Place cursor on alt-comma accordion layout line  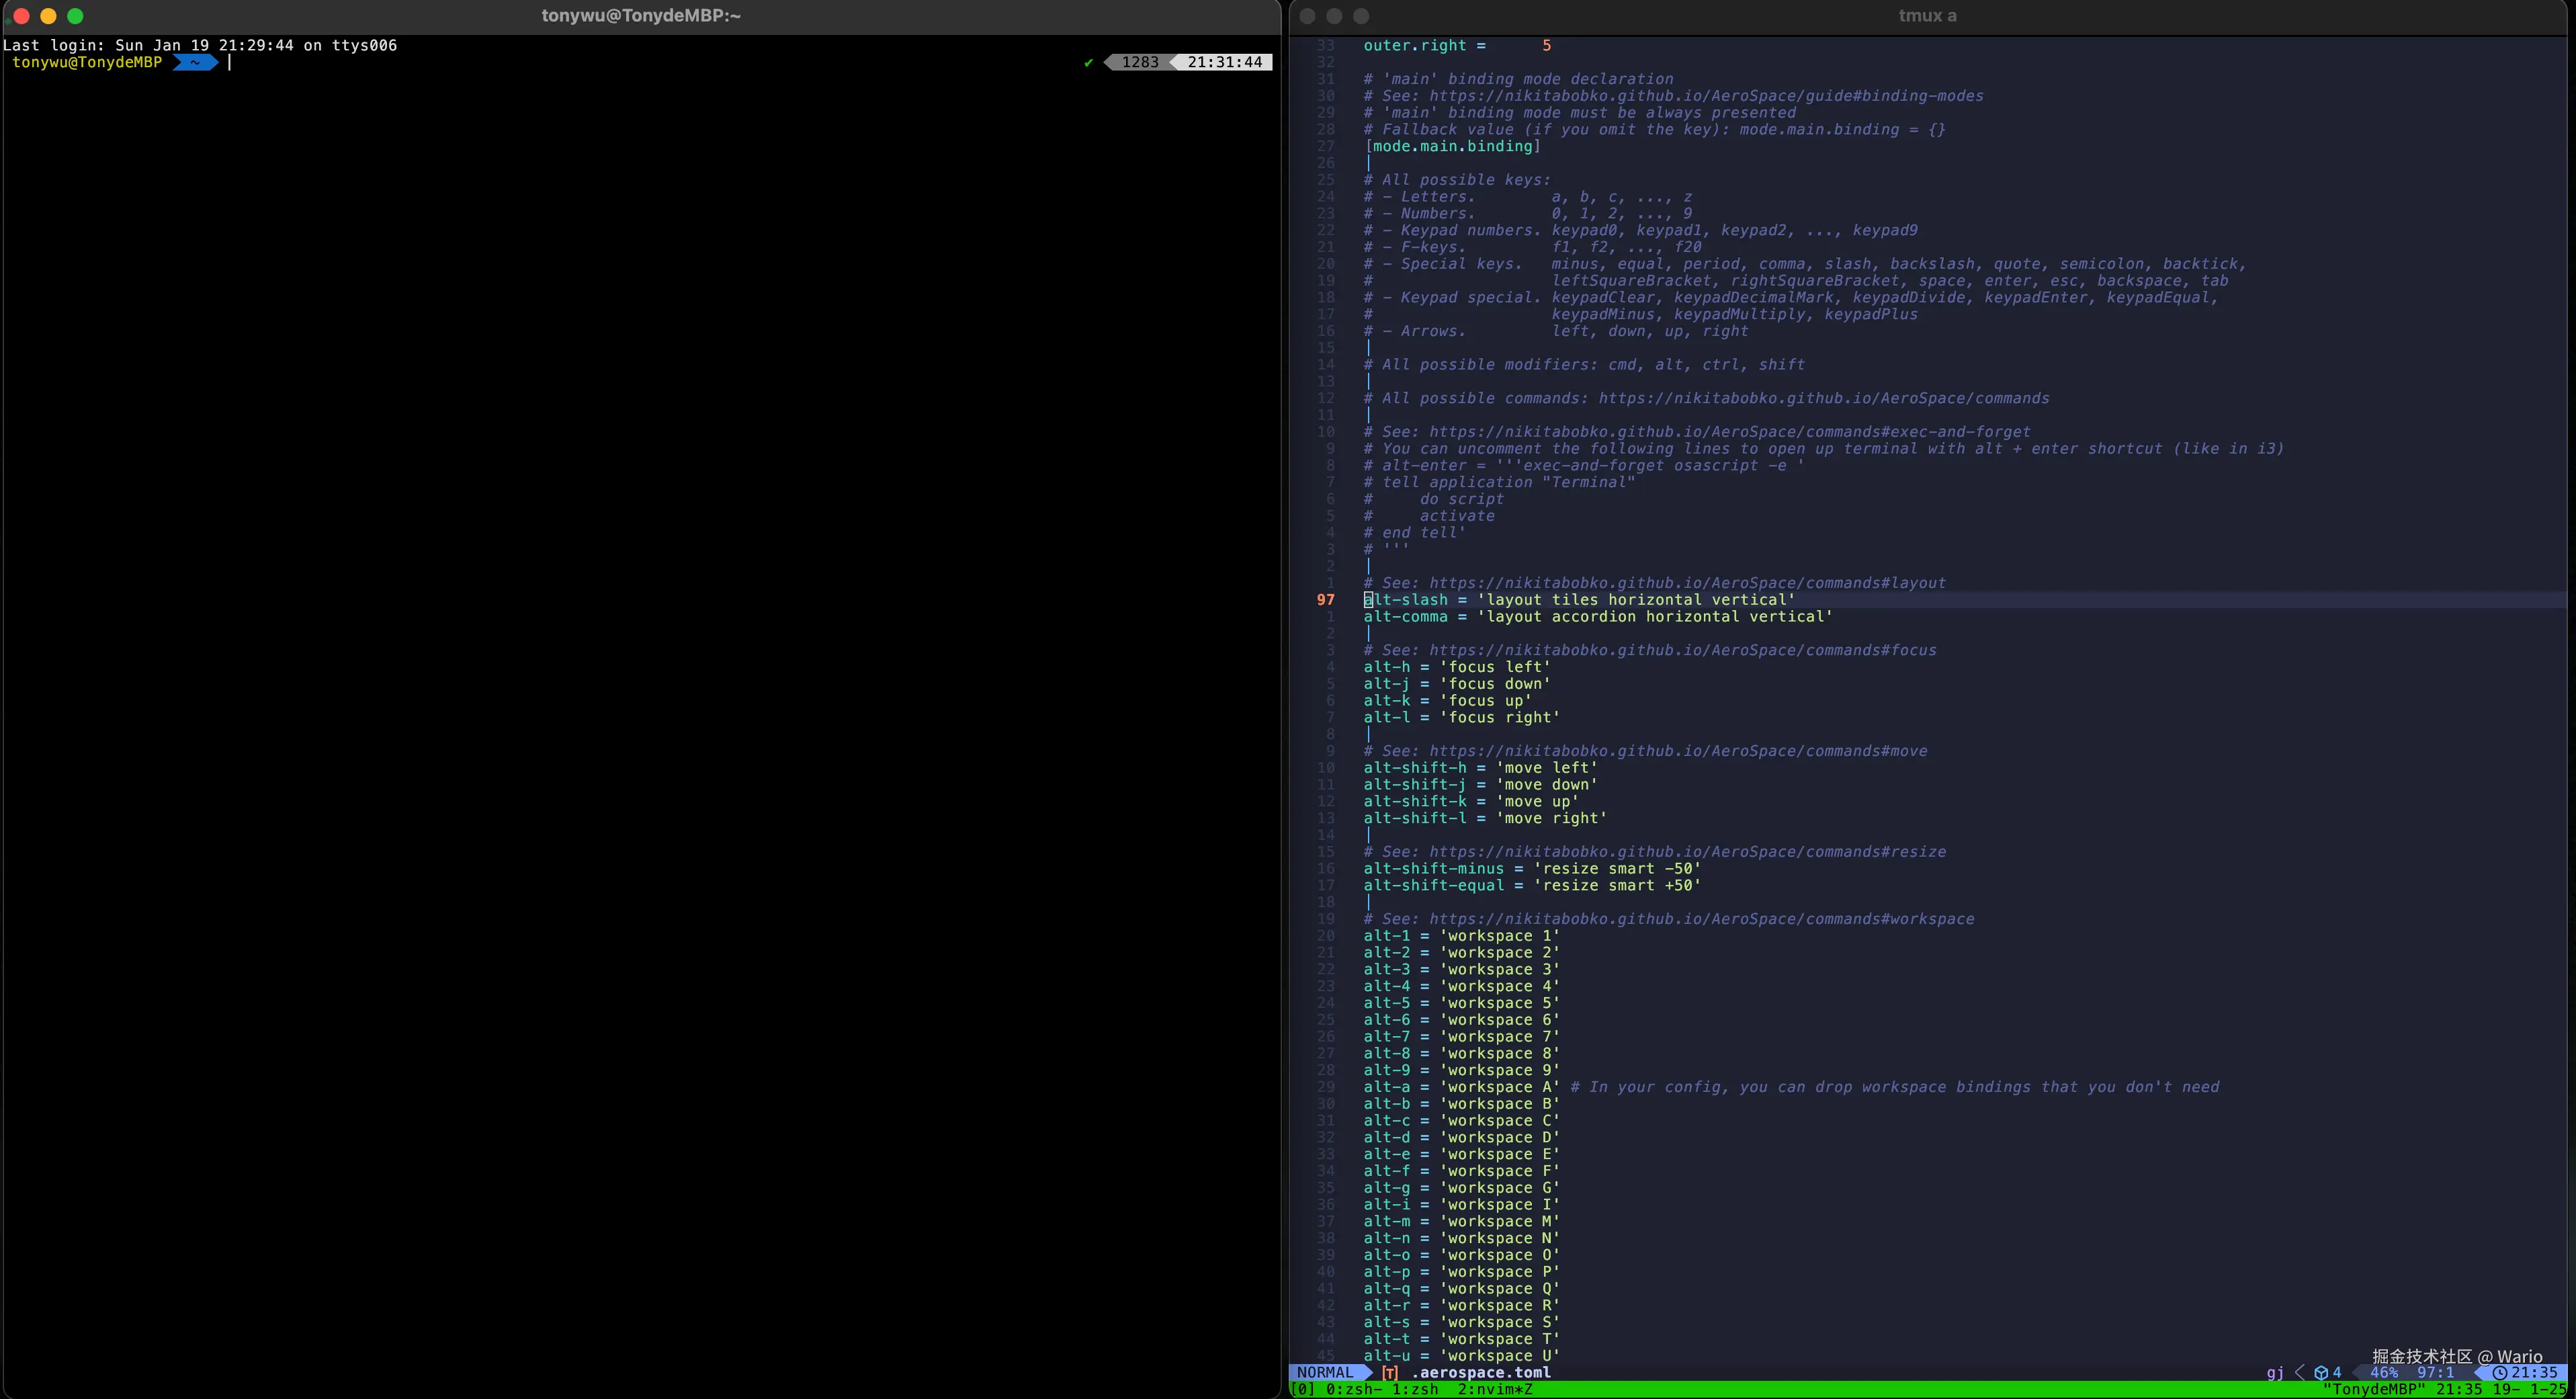pos(1597,617)
